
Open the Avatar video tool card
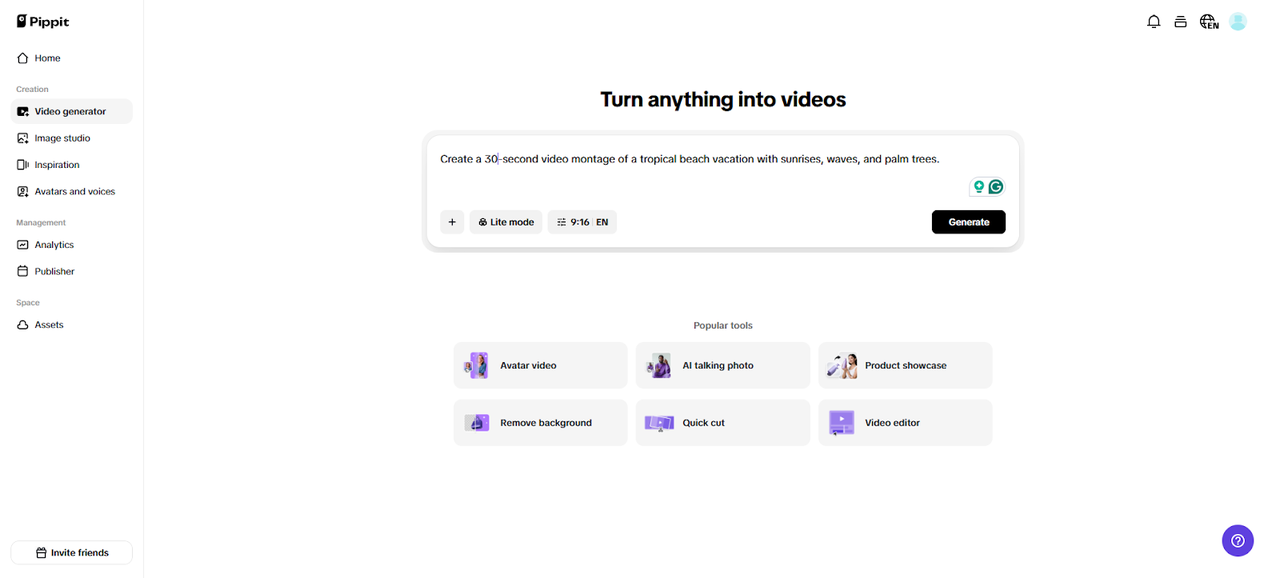pos(540,365)
